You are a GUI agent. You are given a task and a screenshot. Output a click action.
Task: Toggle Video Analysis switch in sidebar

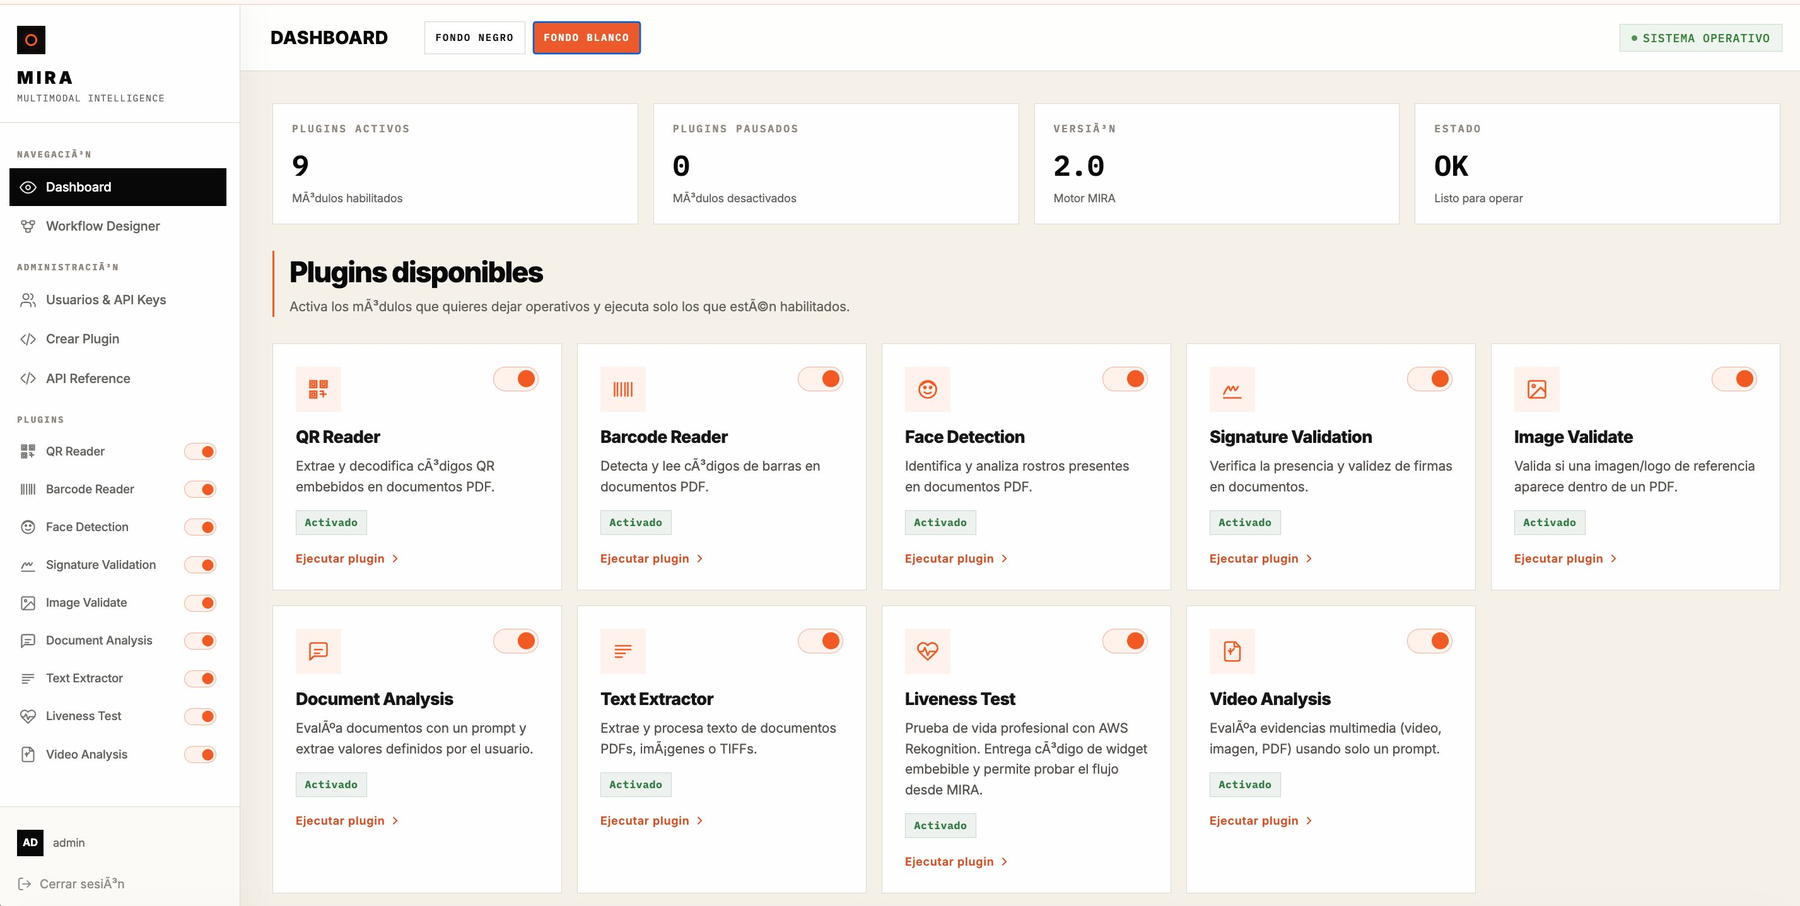click(200, 754)
